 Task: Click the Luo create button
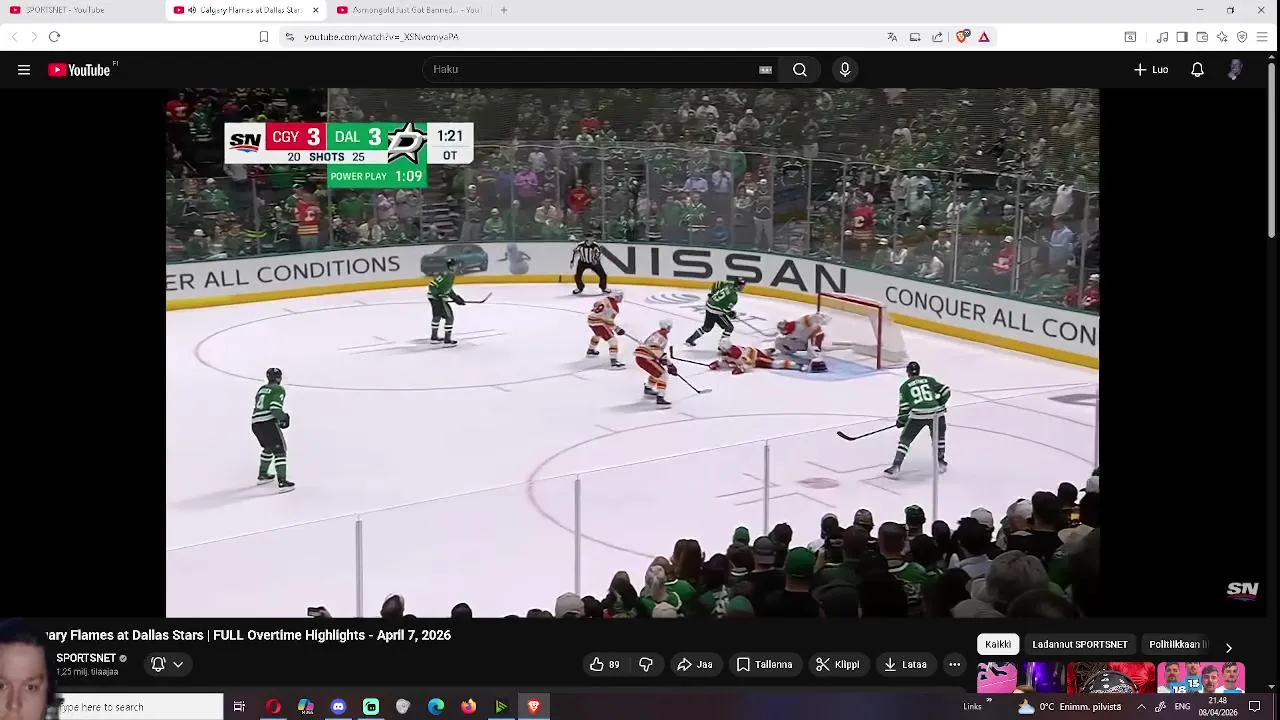[1151, 70]
